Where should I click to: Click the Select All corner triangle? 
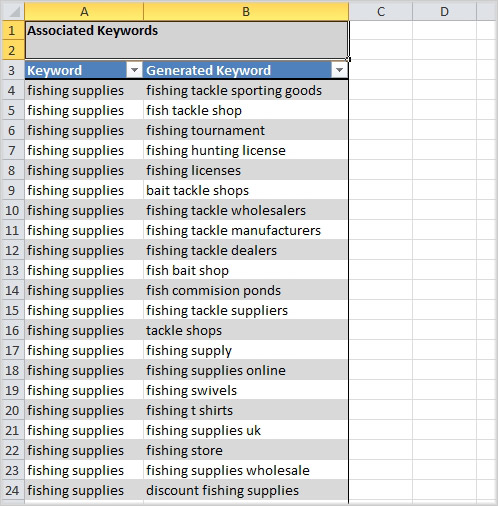click(13, 12)
